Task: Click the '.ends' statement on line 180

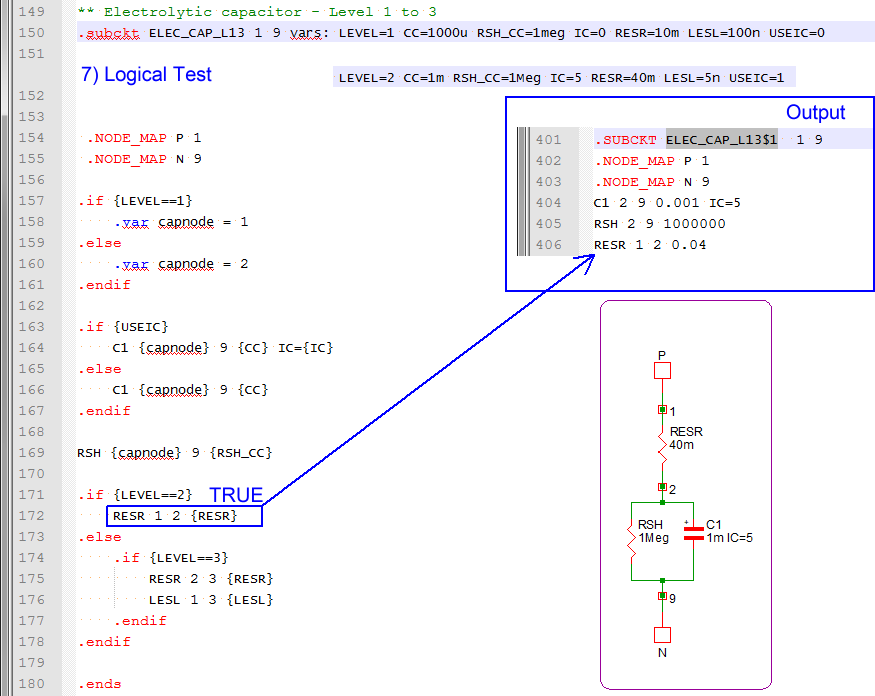Action: [x=99, y=684]
